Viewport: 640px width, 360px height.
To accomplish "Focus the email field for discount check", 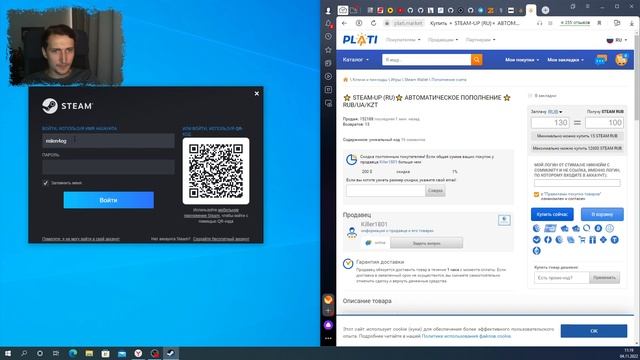I will pos(386,191).
